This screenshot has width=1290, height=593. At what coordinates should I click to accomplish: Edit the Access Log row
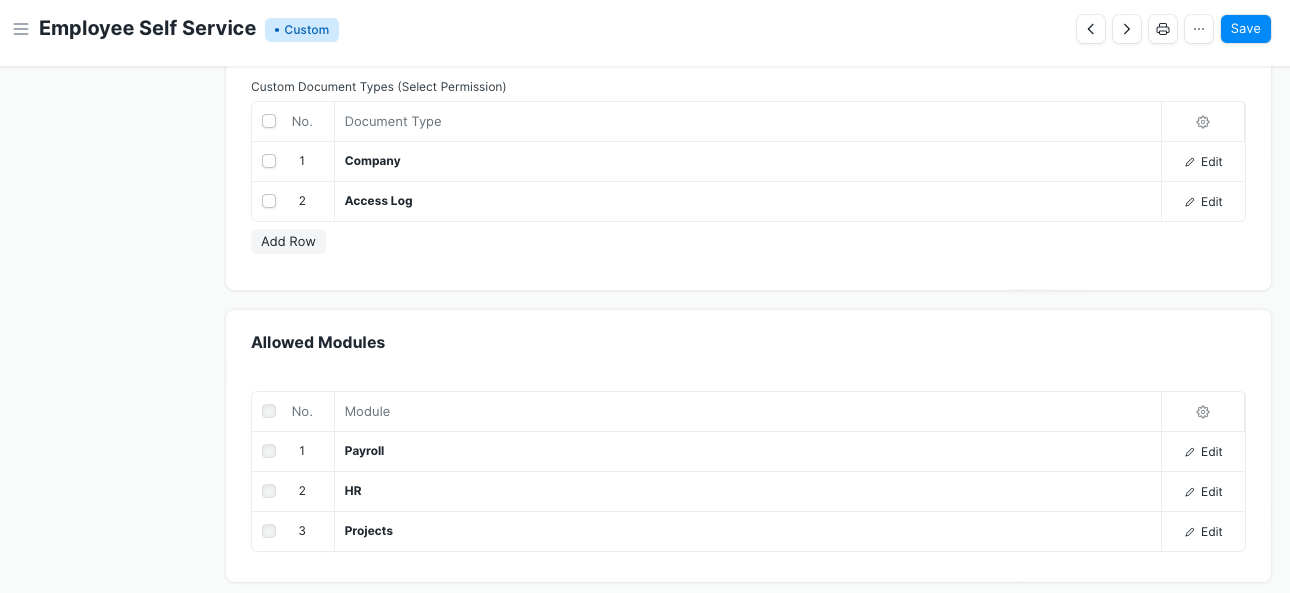click(x=1204, y=202)
